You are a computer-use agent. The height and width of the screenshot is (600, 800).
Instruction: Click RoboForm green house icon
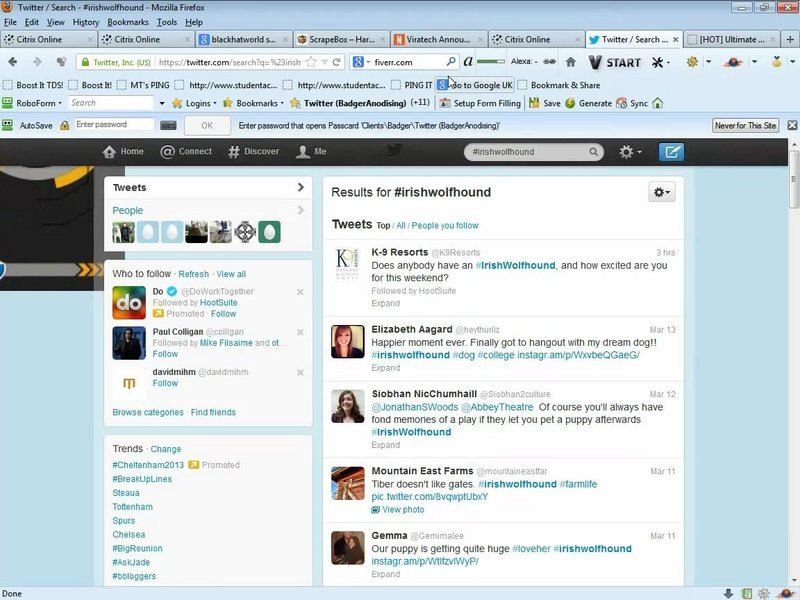658,103
